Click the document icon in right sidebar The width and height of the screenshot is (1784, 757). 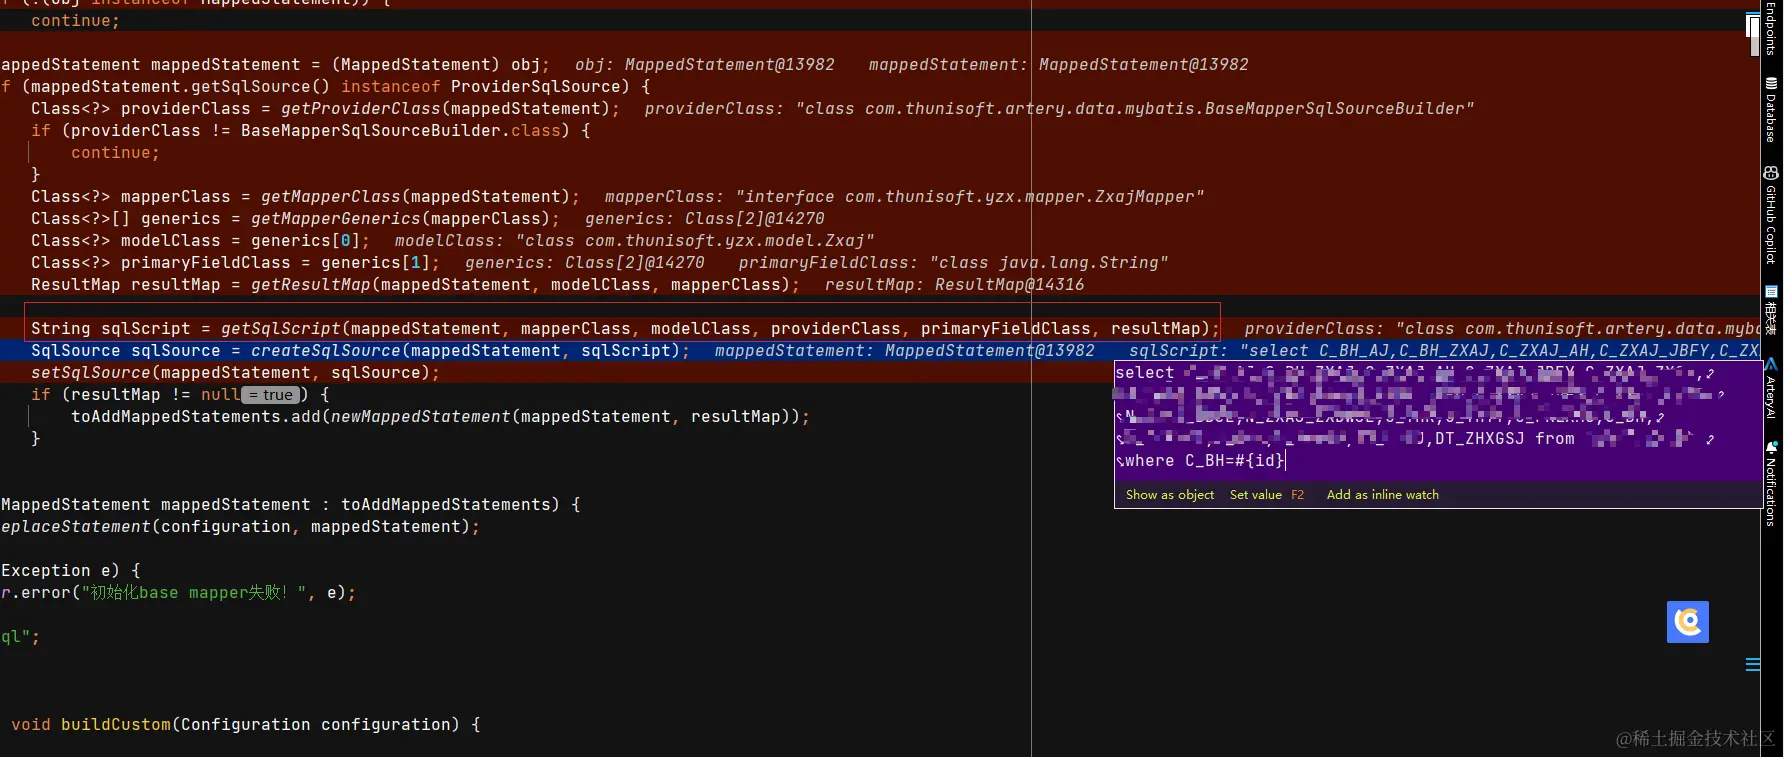(1771, 292)
